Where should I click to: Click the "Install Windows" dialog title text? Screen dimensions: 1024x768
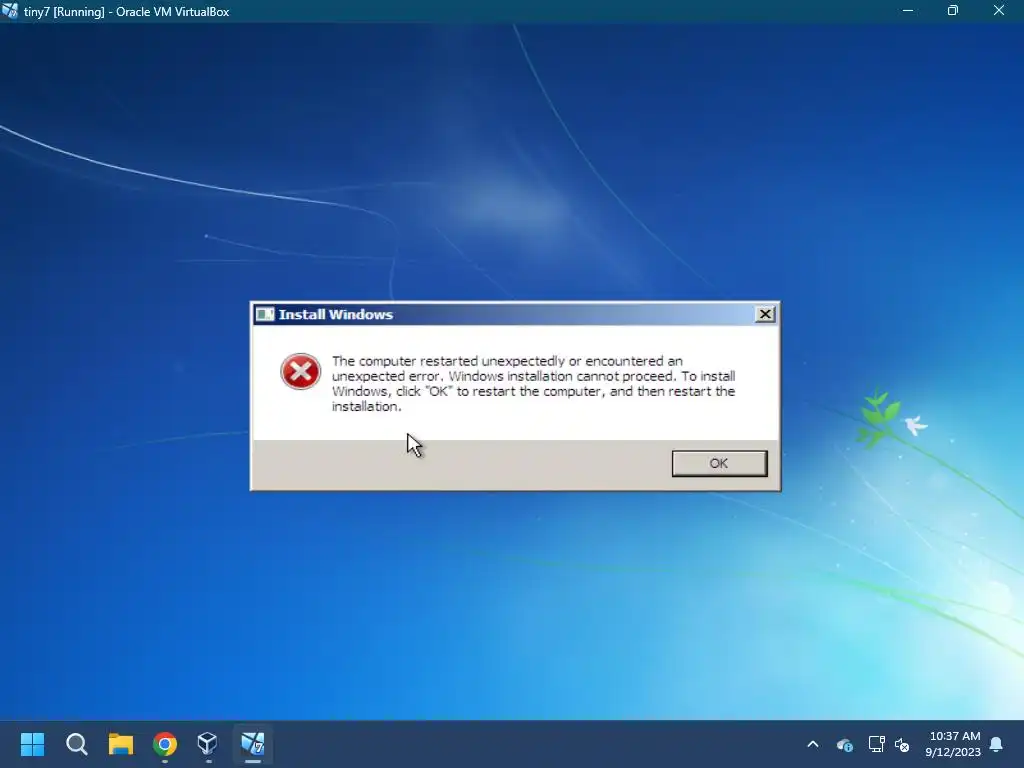click(336, 314)
